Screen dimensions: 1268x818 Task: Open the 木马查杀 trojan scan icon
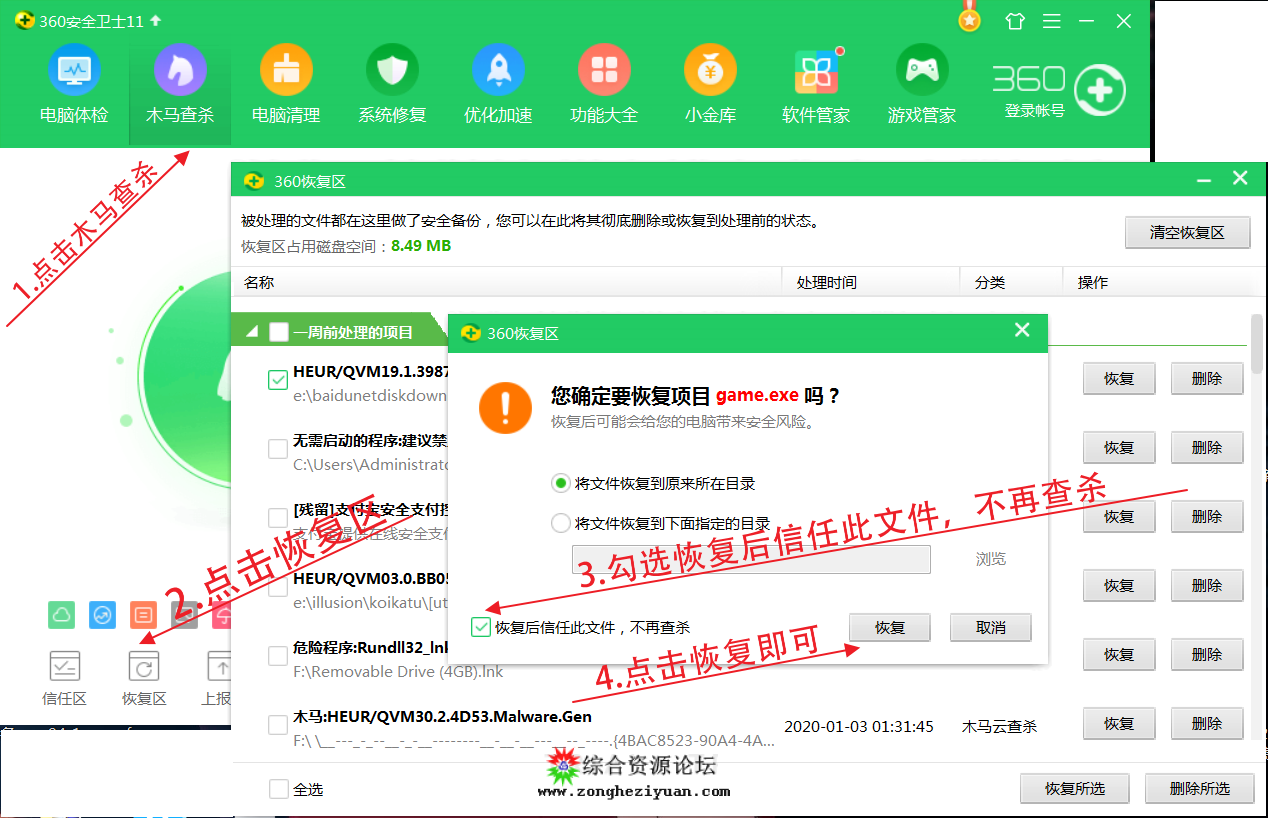pos(180,70)
